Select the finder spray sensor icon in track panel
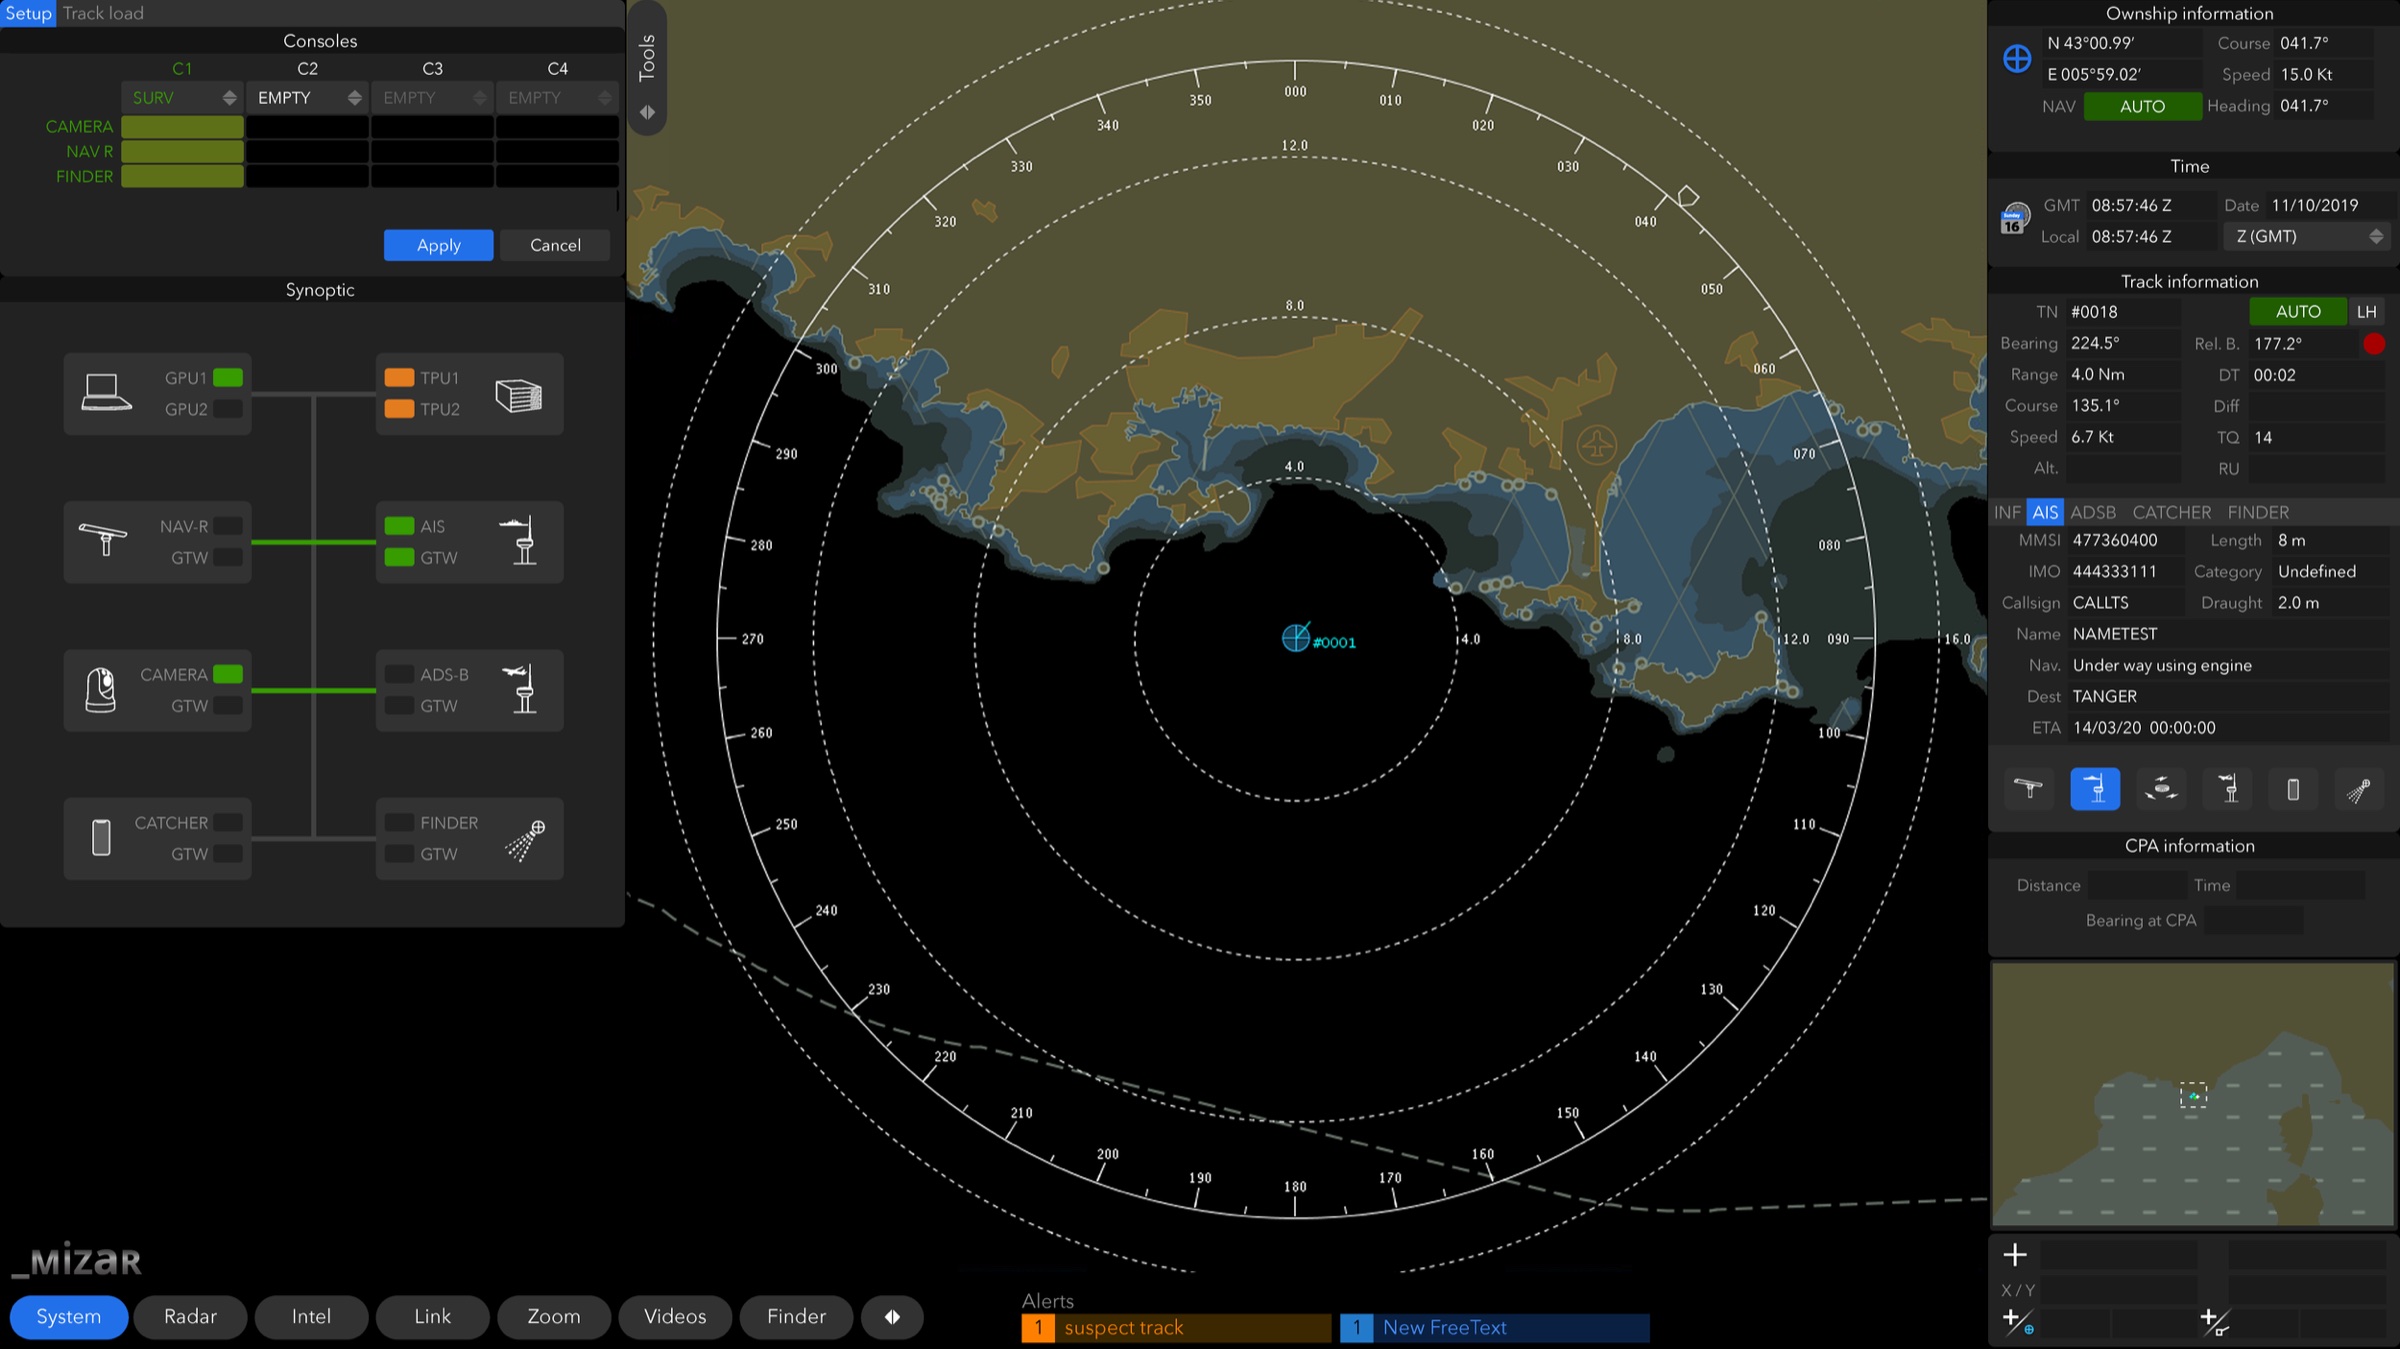This screenshot has height=1349, width=2400. (x=2358, y=789)
